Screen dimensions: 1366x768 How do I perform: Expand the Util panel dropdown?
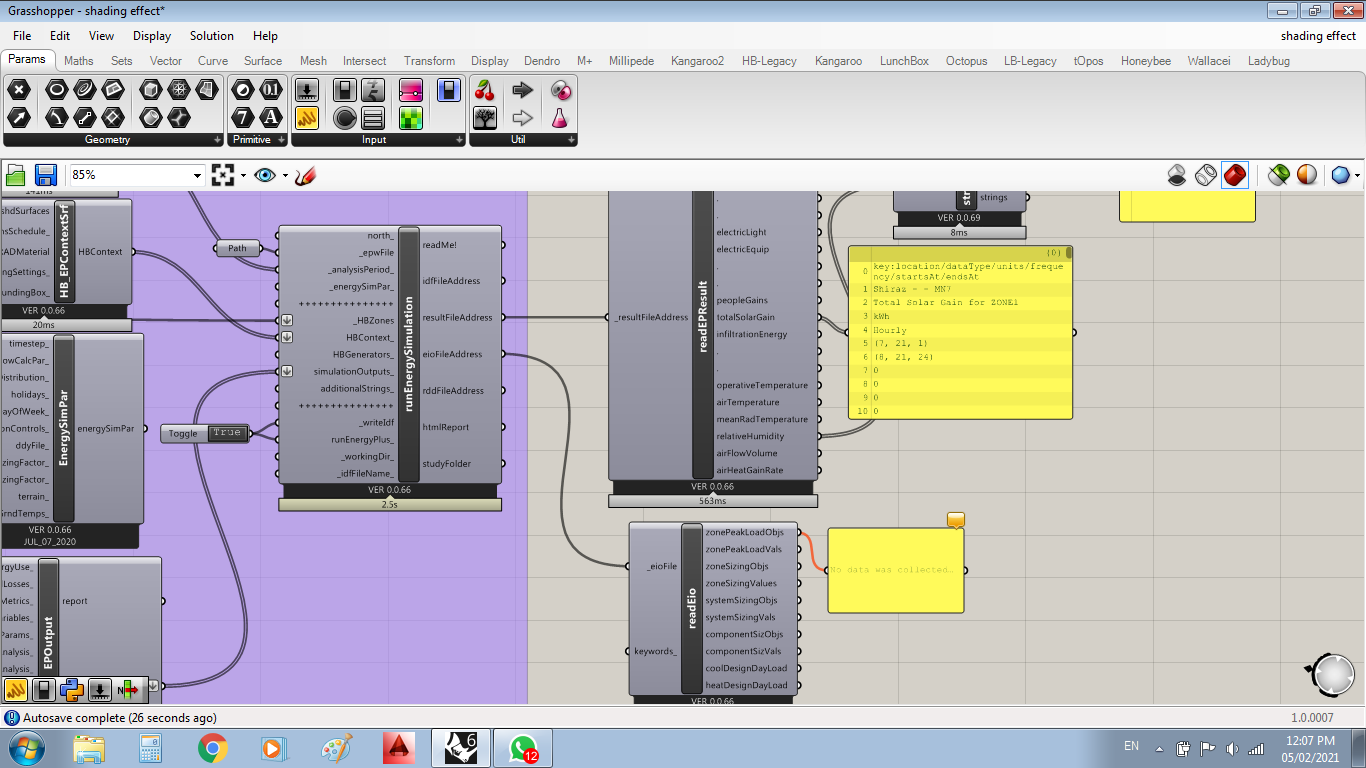click(571, 140)
